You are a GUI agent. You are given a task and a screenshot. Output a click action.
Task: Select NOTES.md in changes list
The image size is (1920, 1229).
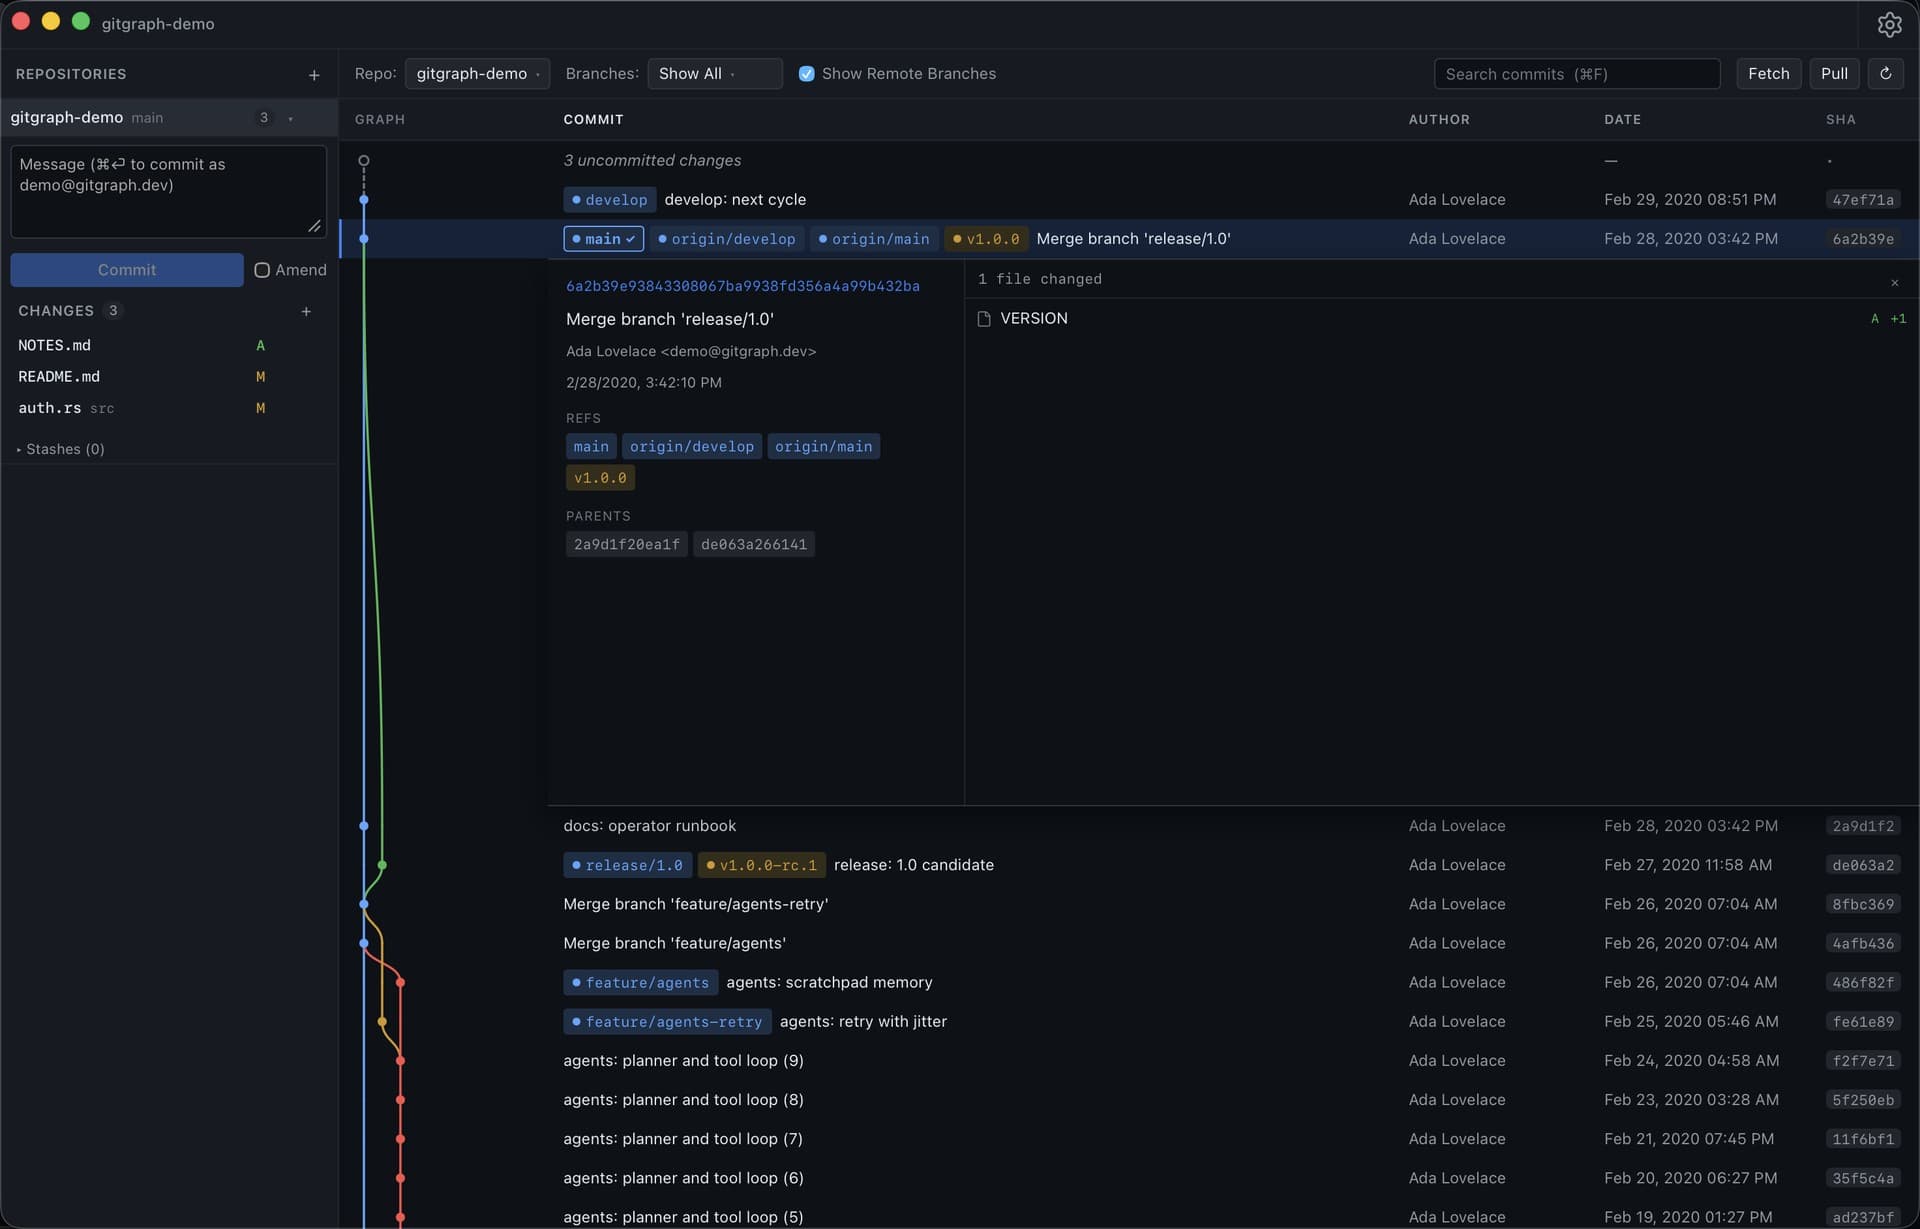click(x=169, y=345)
